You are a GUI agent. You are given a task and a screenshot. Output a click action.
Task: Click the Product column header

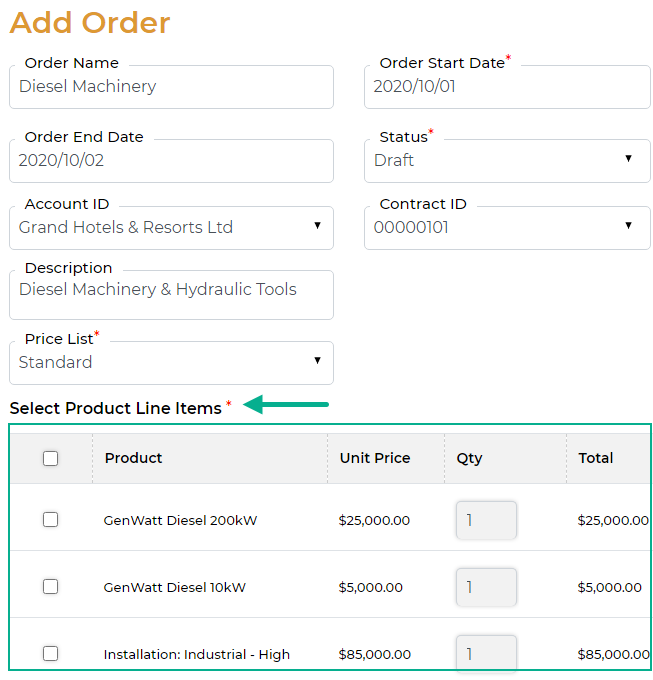(x=134, y=458)
